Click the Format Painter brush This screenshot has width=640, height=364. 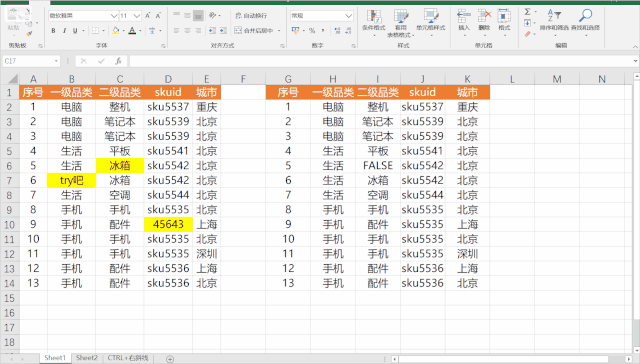[29, 34]
